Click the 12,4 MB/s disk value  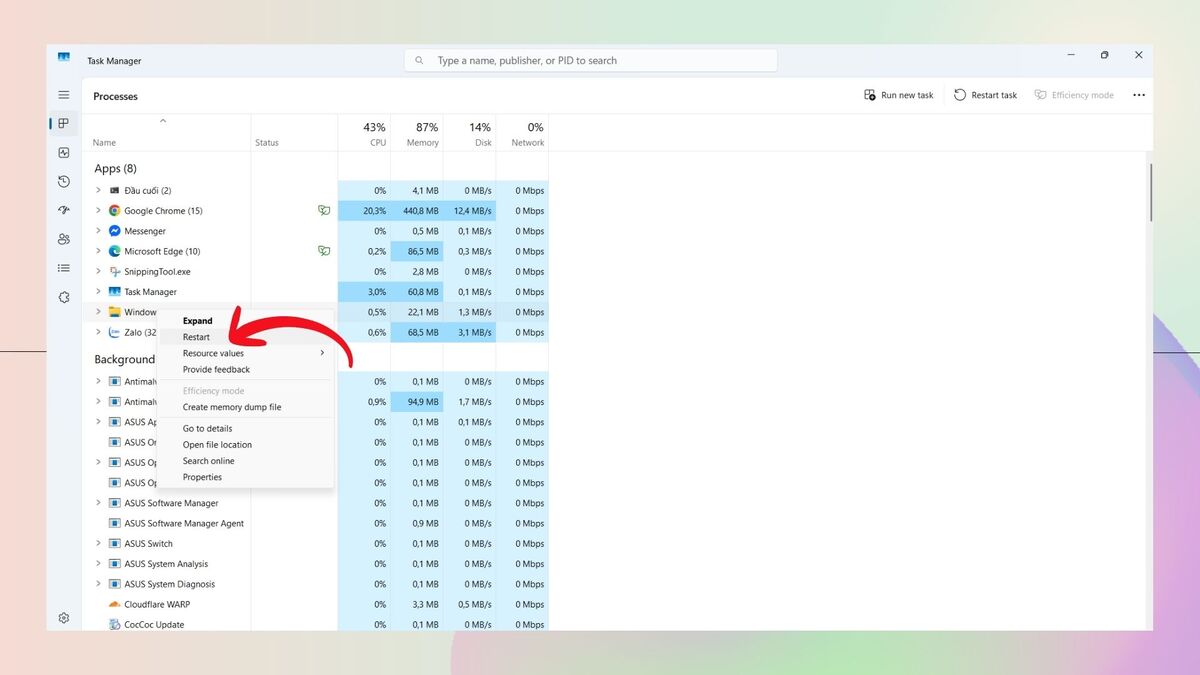click(469, 211)
